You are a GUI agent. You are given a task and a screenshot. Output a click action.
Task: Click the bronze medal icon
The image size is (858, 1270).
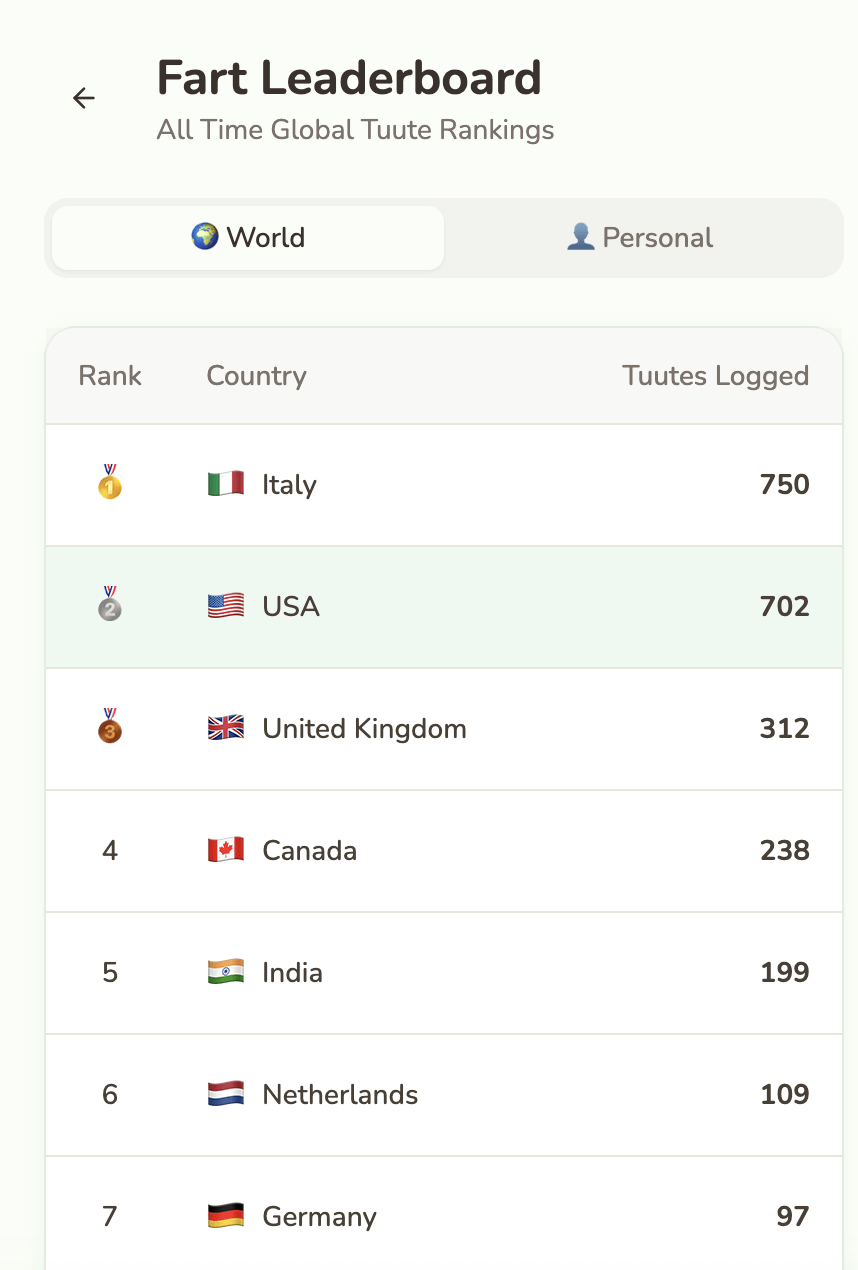110,727
